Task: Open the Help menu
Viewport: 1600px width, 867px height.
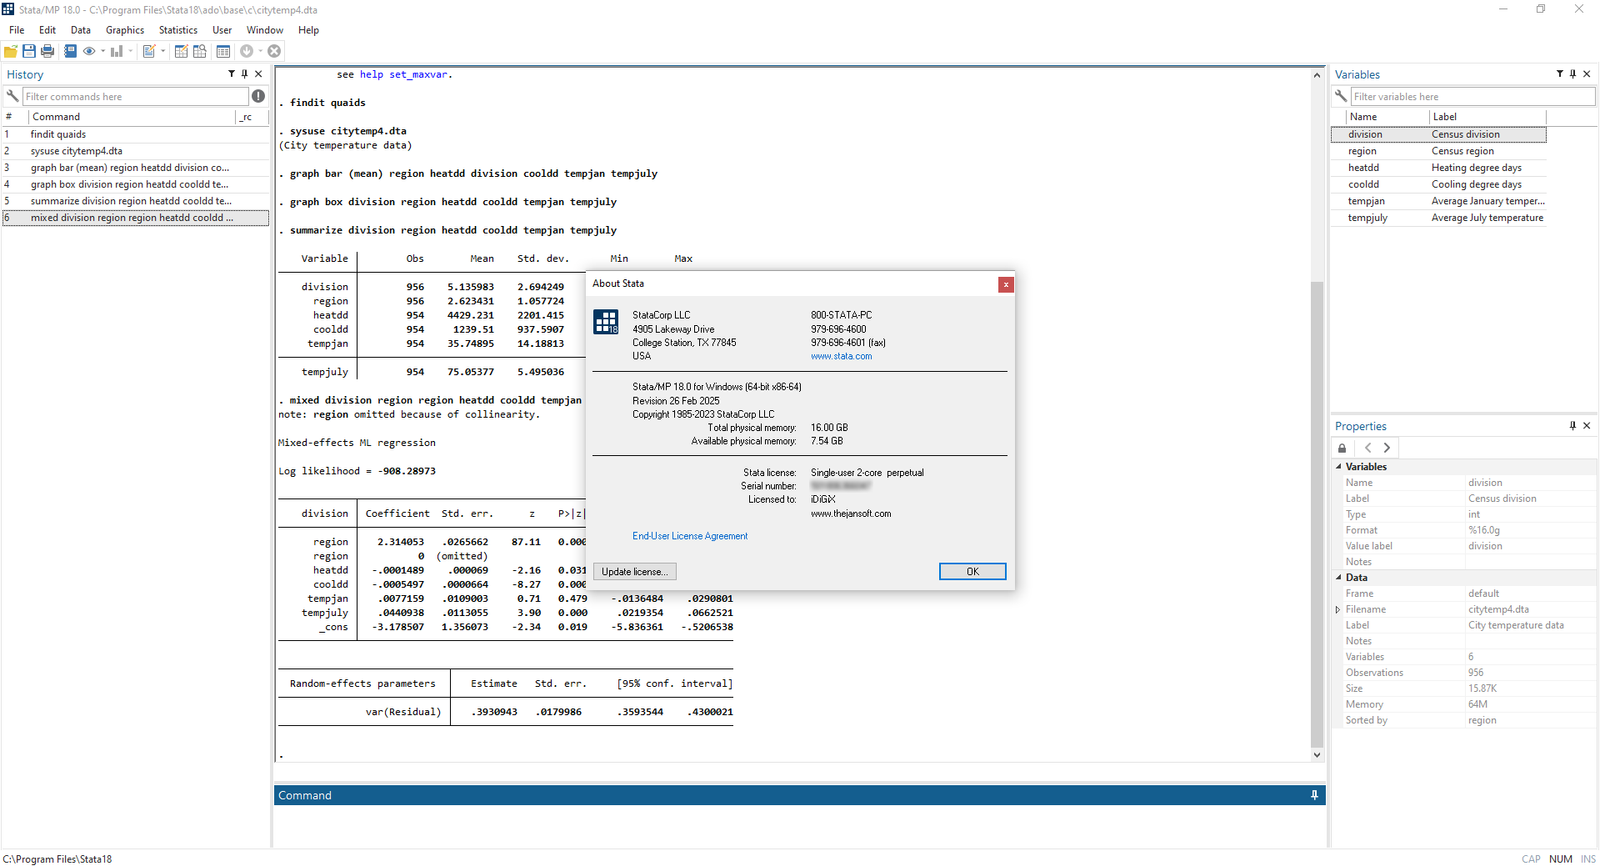Action: click(309, 30)
